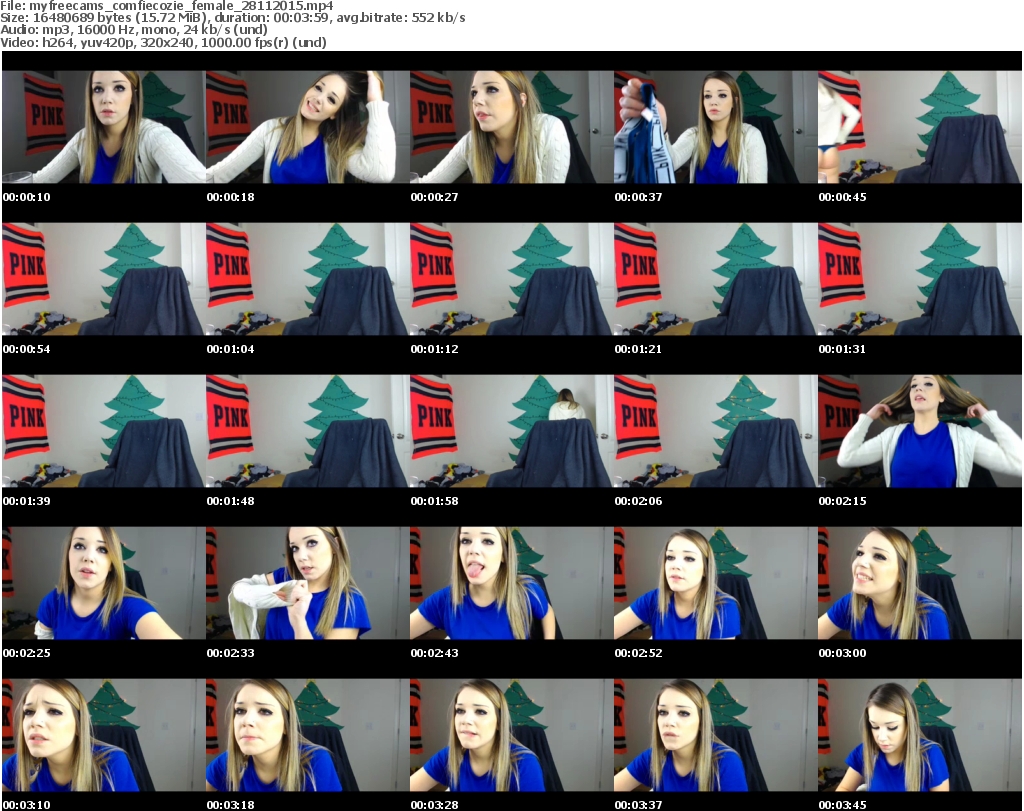View the frame at 00:01:48
This screenshot has height=811, width=1024.
coord(308,431)
